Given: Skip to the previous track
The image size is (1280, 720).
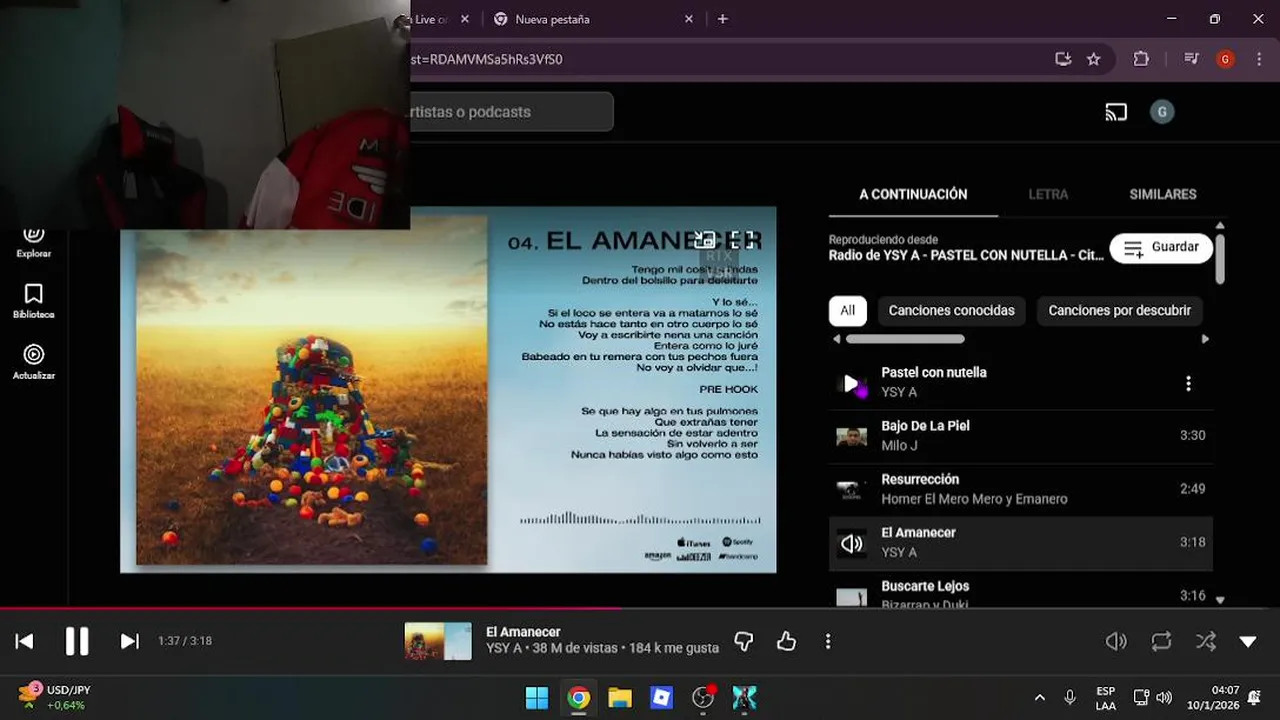Looking at the screenshot, I should click(x=25, y=641).
